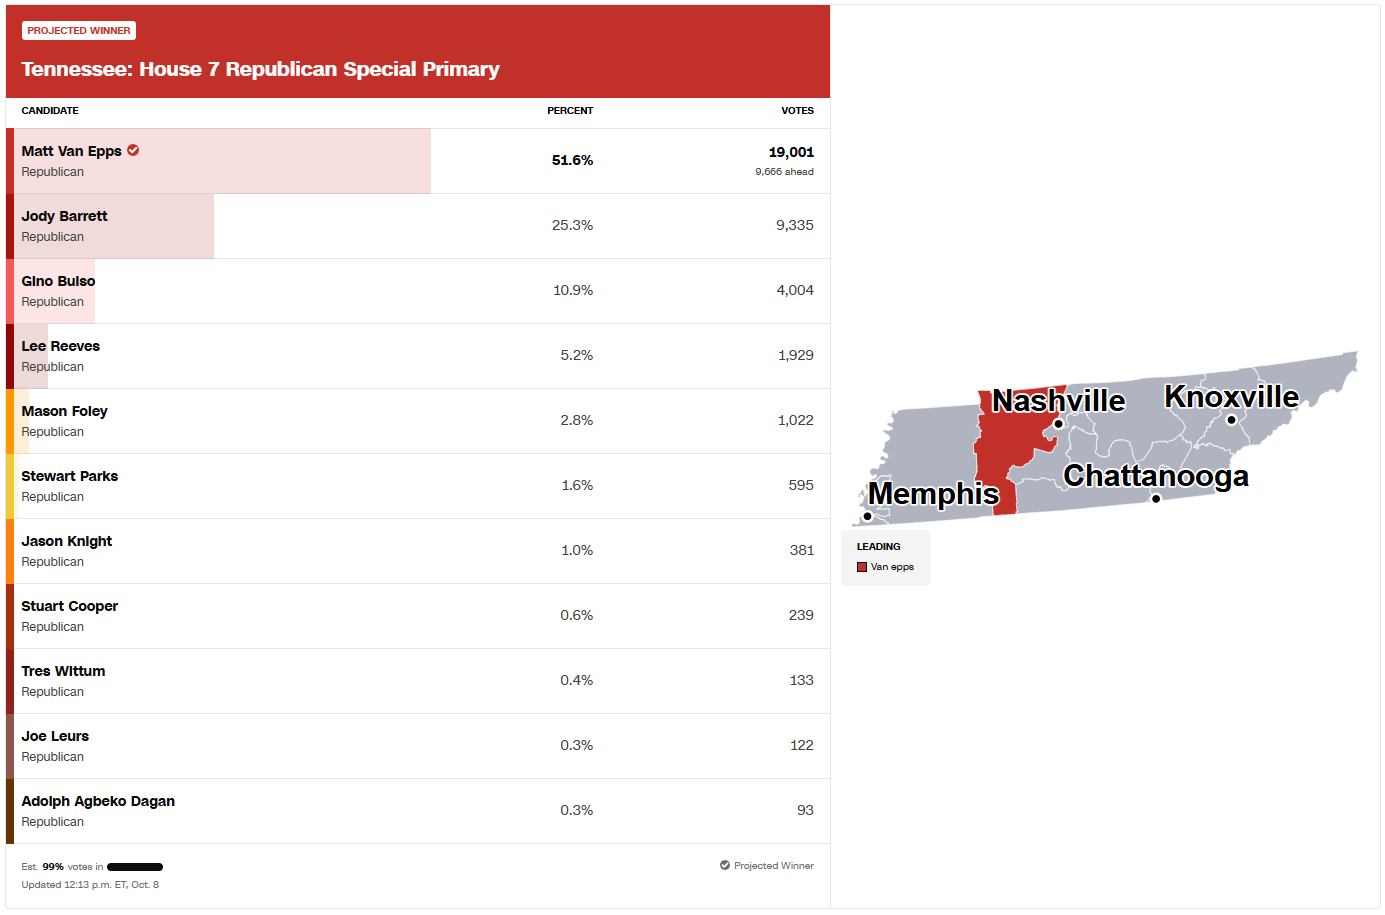This screenshot has height=915, width=1385.
Task: Click the PERCENT column header
Action: click(x=570, y=111)
